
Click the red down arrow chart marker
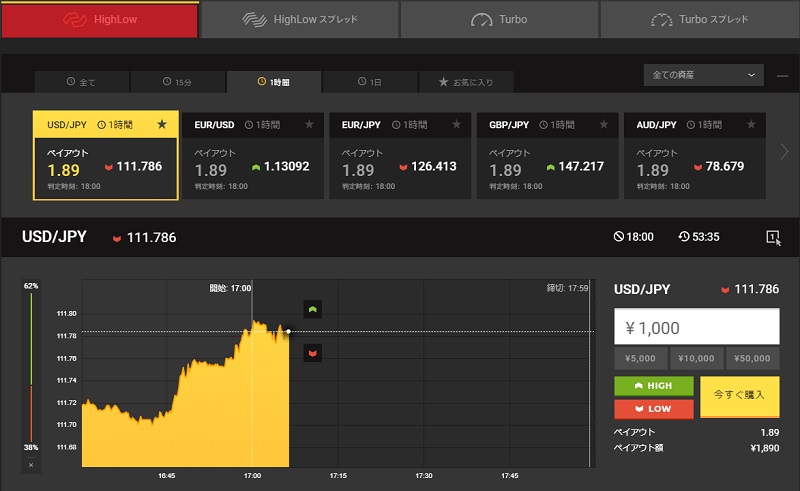click(x=313, y=353)
